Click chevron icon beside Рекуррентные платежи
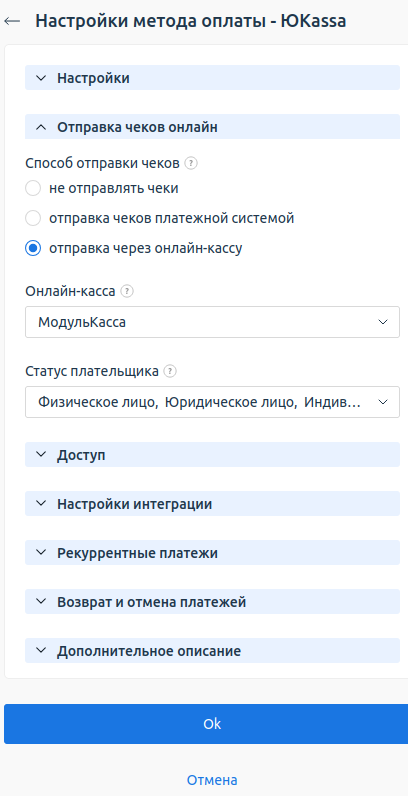Screen dimensions: 408x796 (42, 552)
